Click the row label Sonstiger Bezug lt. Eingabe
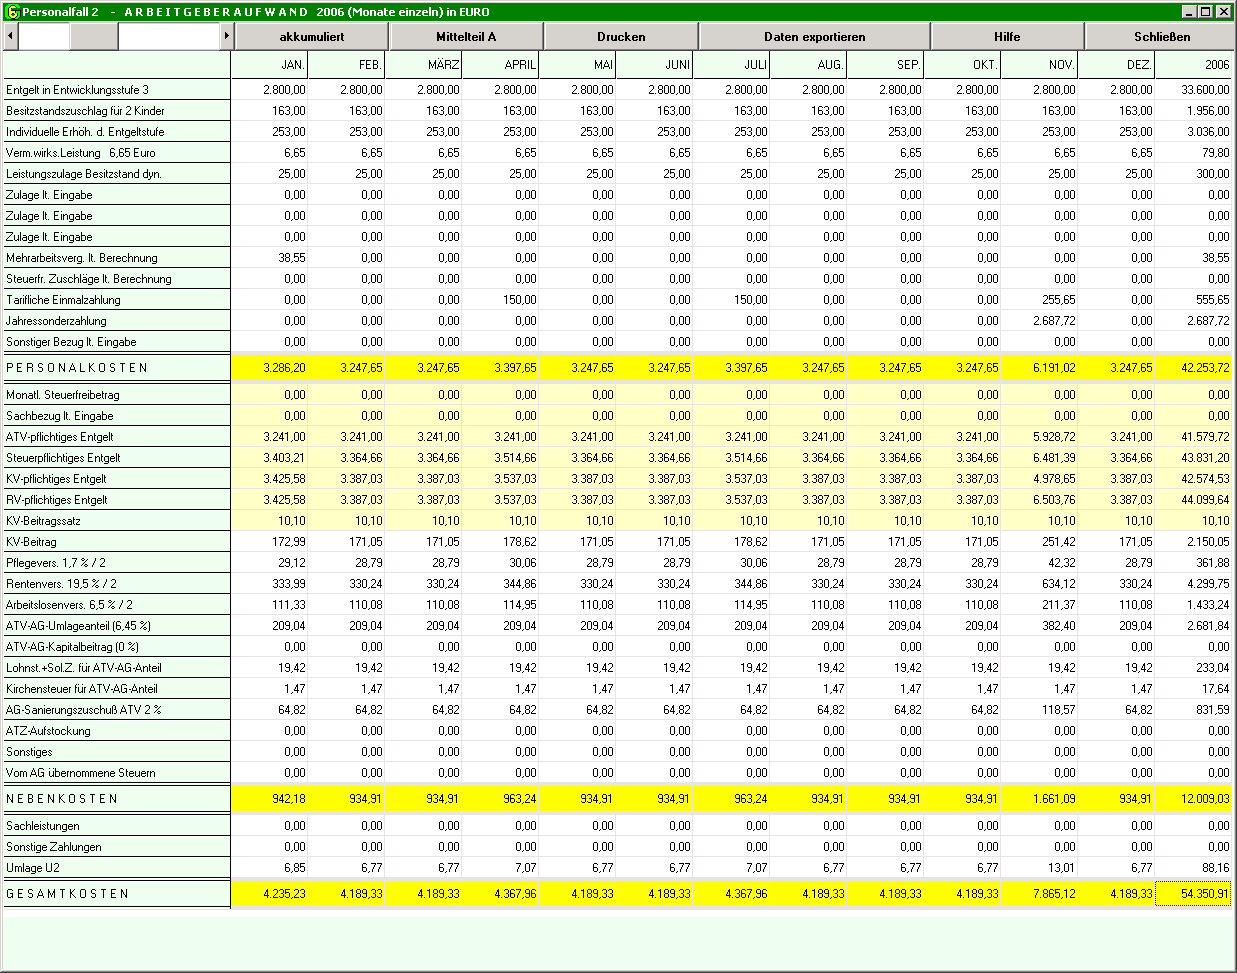Screen dimensions: 1237x973 117,342
